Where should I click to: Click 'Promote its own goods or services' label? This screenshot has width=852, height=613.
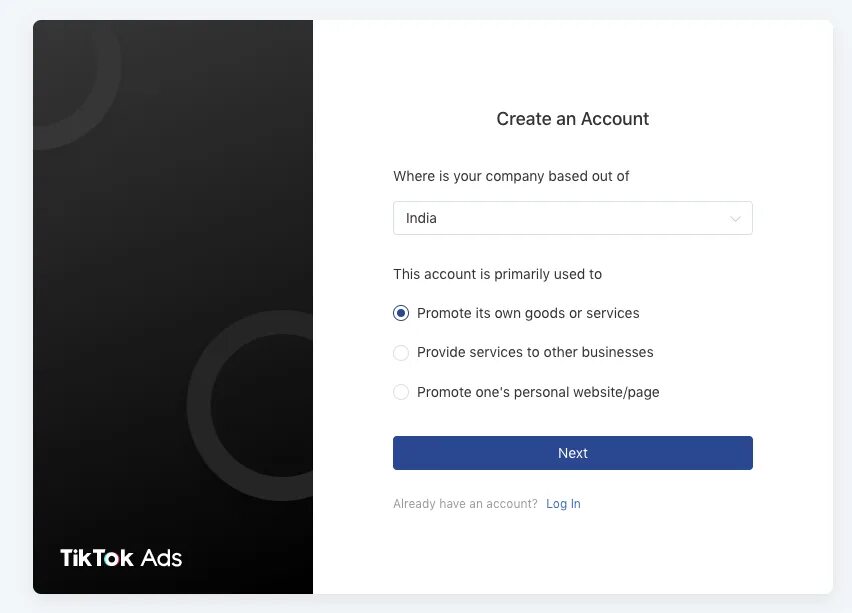(x=528, y=313)
